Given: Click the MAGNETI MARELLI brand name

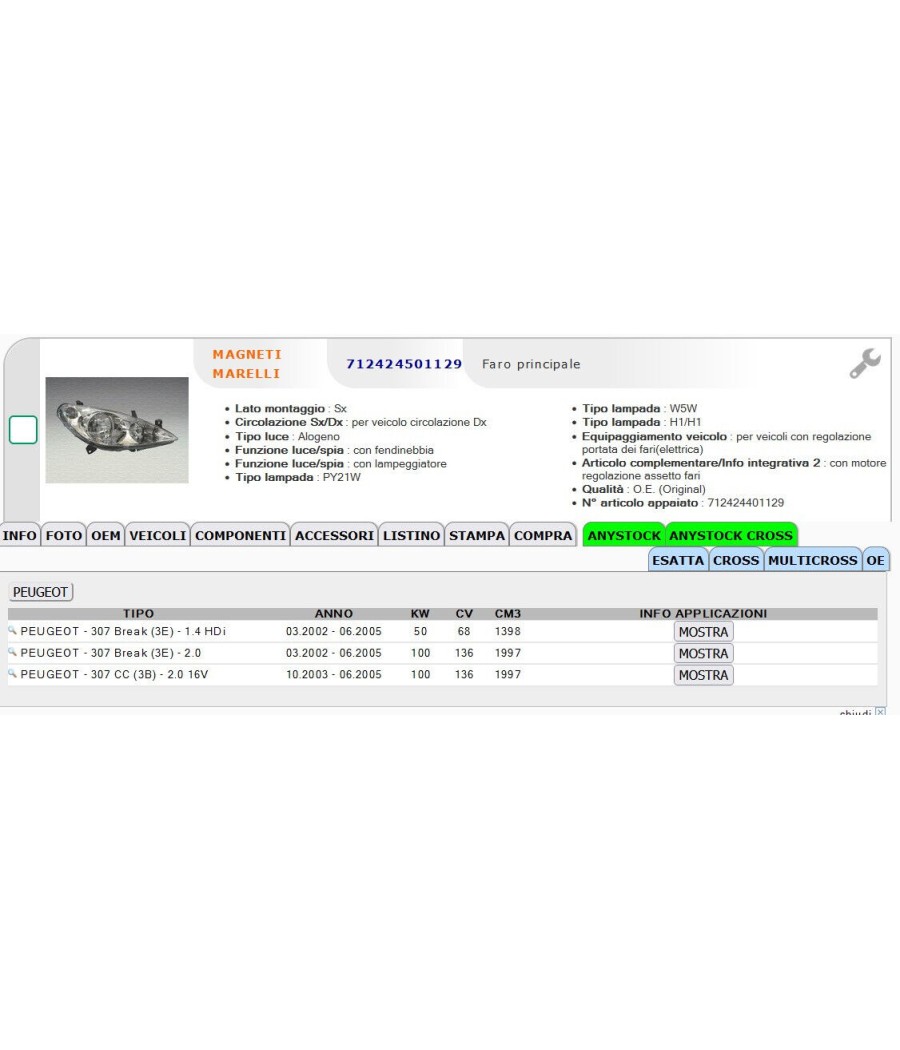Looking at the screenshot, I should coord(247,364).
